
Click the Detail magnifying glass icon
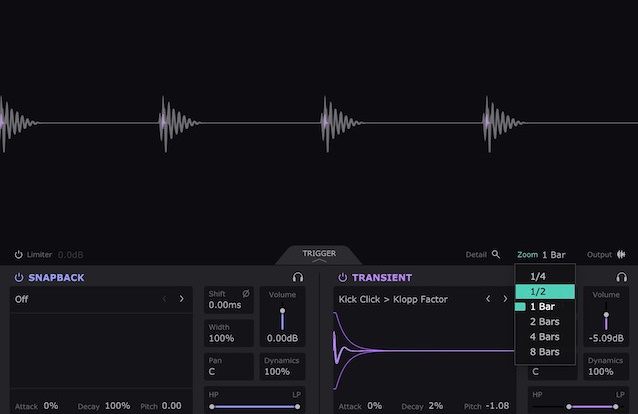pyautogui.click(x=495, y=255)
